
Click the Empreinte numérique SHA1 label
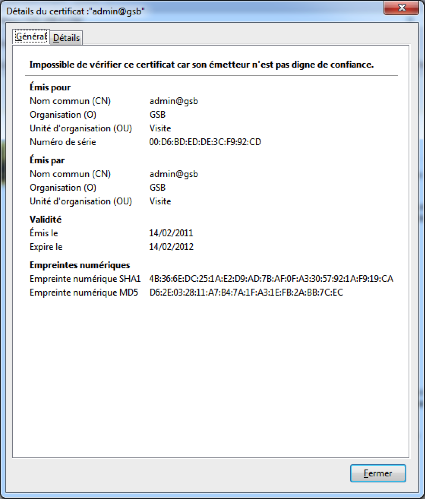pos(85,279)
